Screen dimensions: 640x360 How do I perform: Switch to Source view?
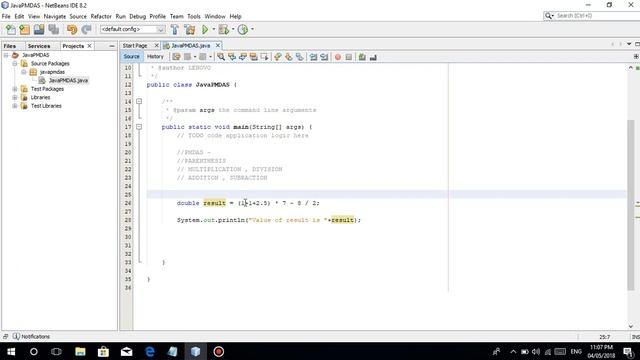pyautogui.click(x=131, y=57)
